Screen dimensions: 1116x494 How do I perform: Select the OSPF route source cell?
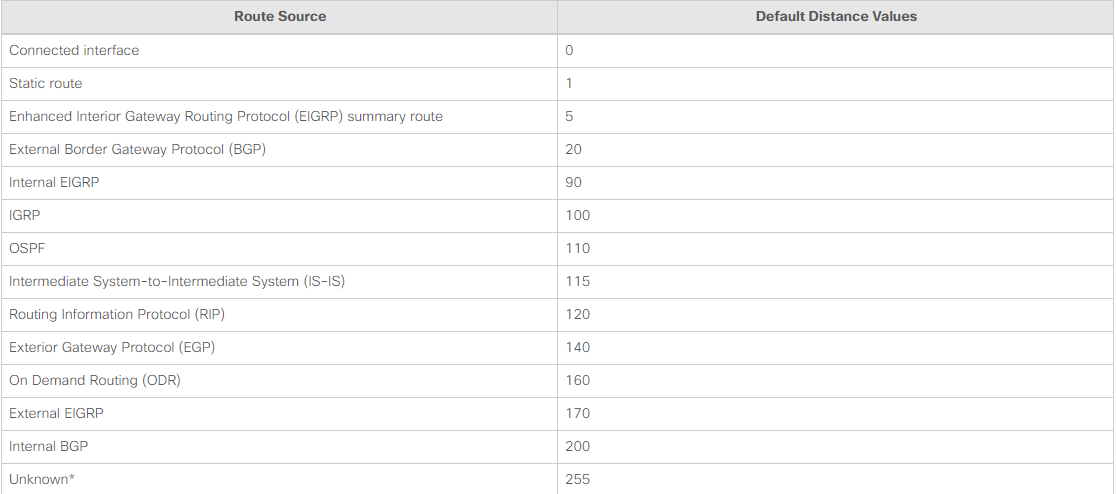coord(27,248)
